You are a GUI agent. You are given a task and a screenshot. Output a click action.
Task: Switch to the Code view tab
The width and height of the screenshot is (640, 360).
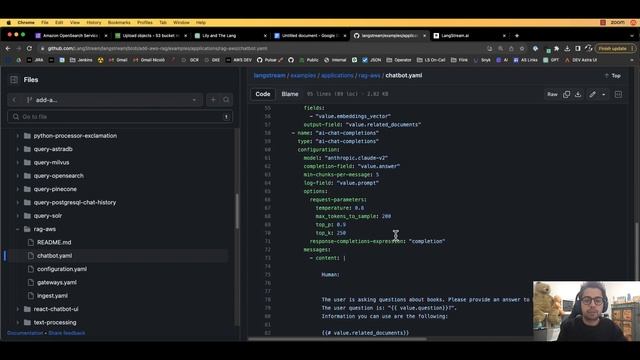[262, 94]
